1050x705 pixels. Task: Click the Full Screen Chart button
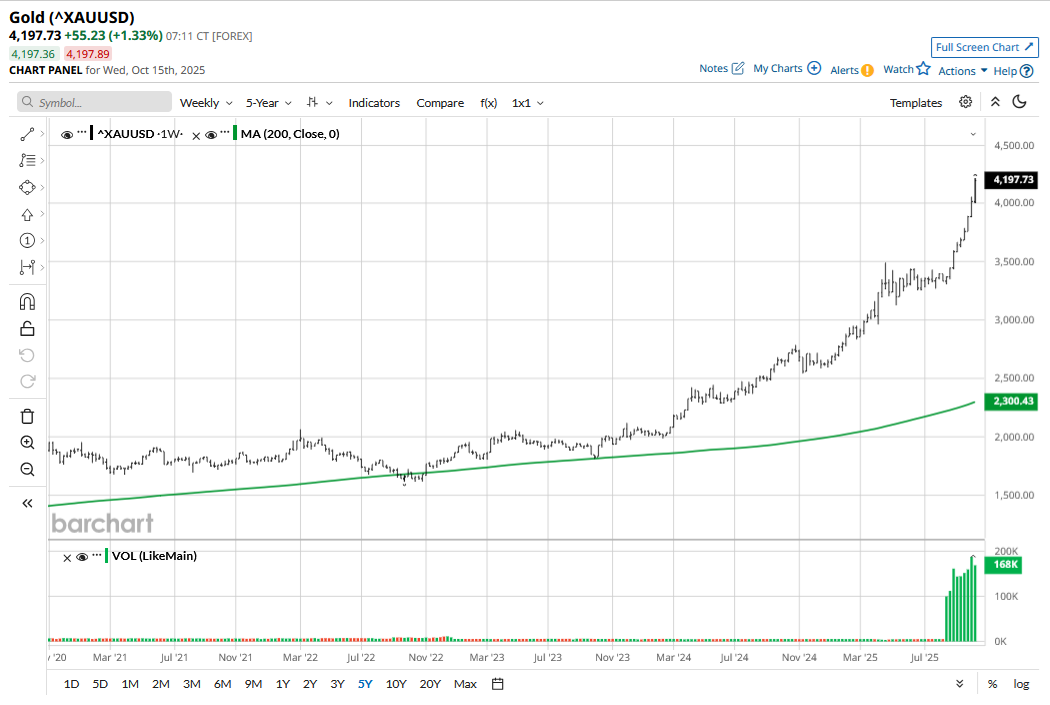point(985,47)
